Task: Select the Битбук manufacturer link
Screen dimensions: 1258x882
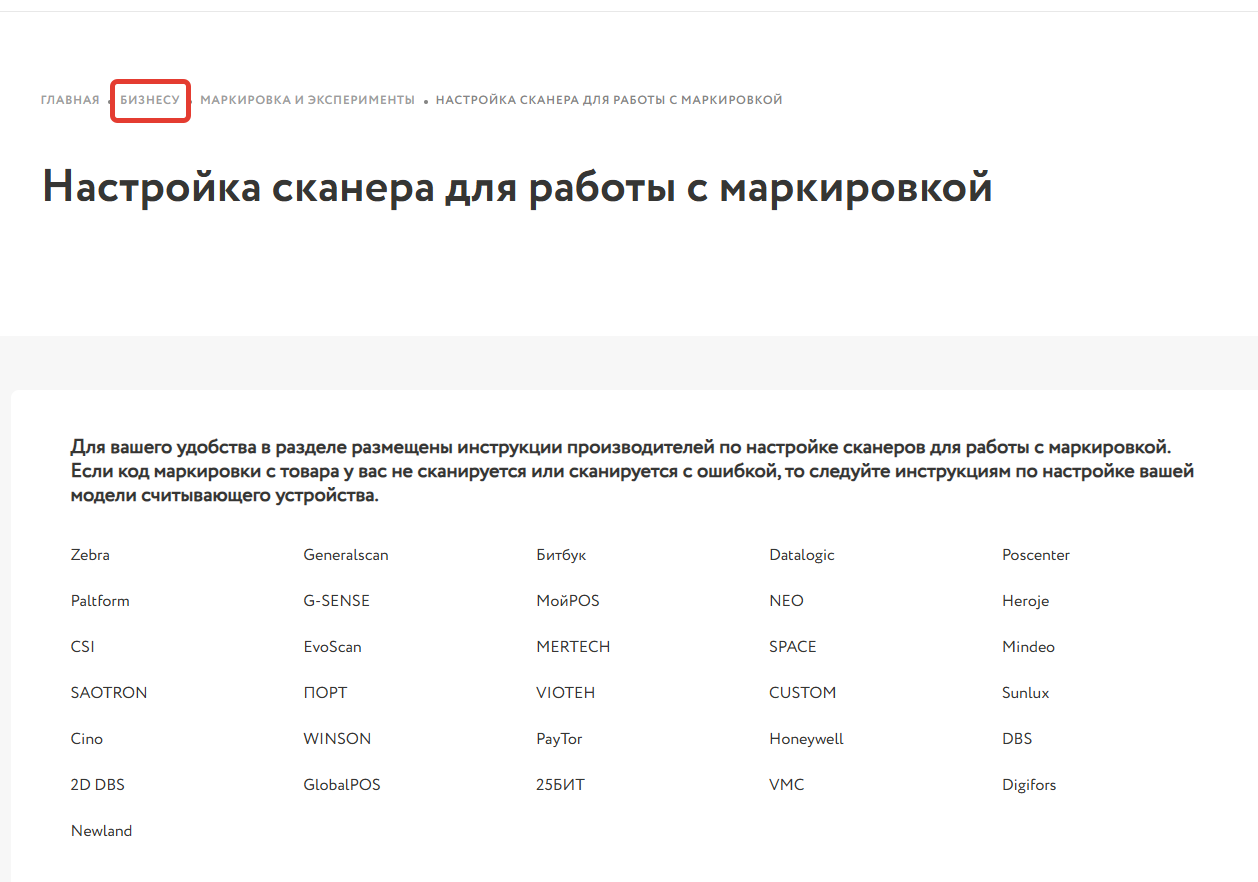Action: (x=561, y=555)
